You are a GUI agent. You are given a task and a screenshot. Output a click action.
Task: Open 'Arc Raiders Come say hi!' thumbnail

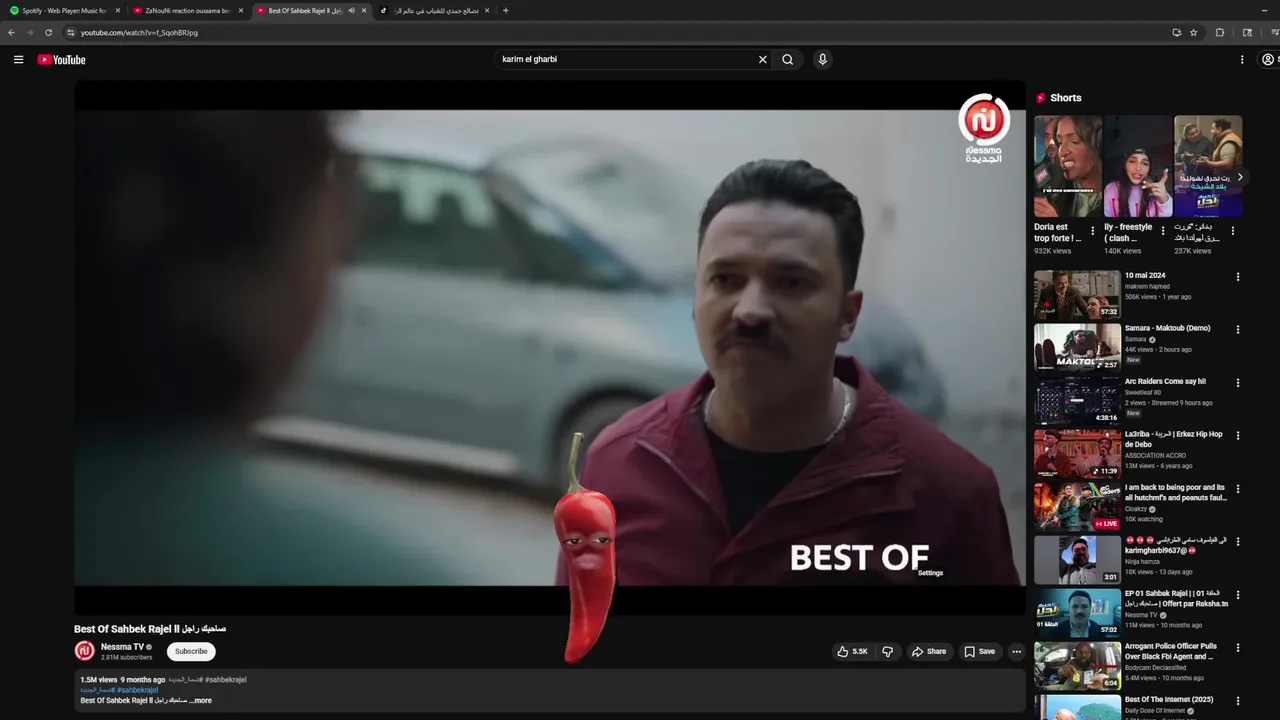pyautogui.click(x=1077, y=400)
